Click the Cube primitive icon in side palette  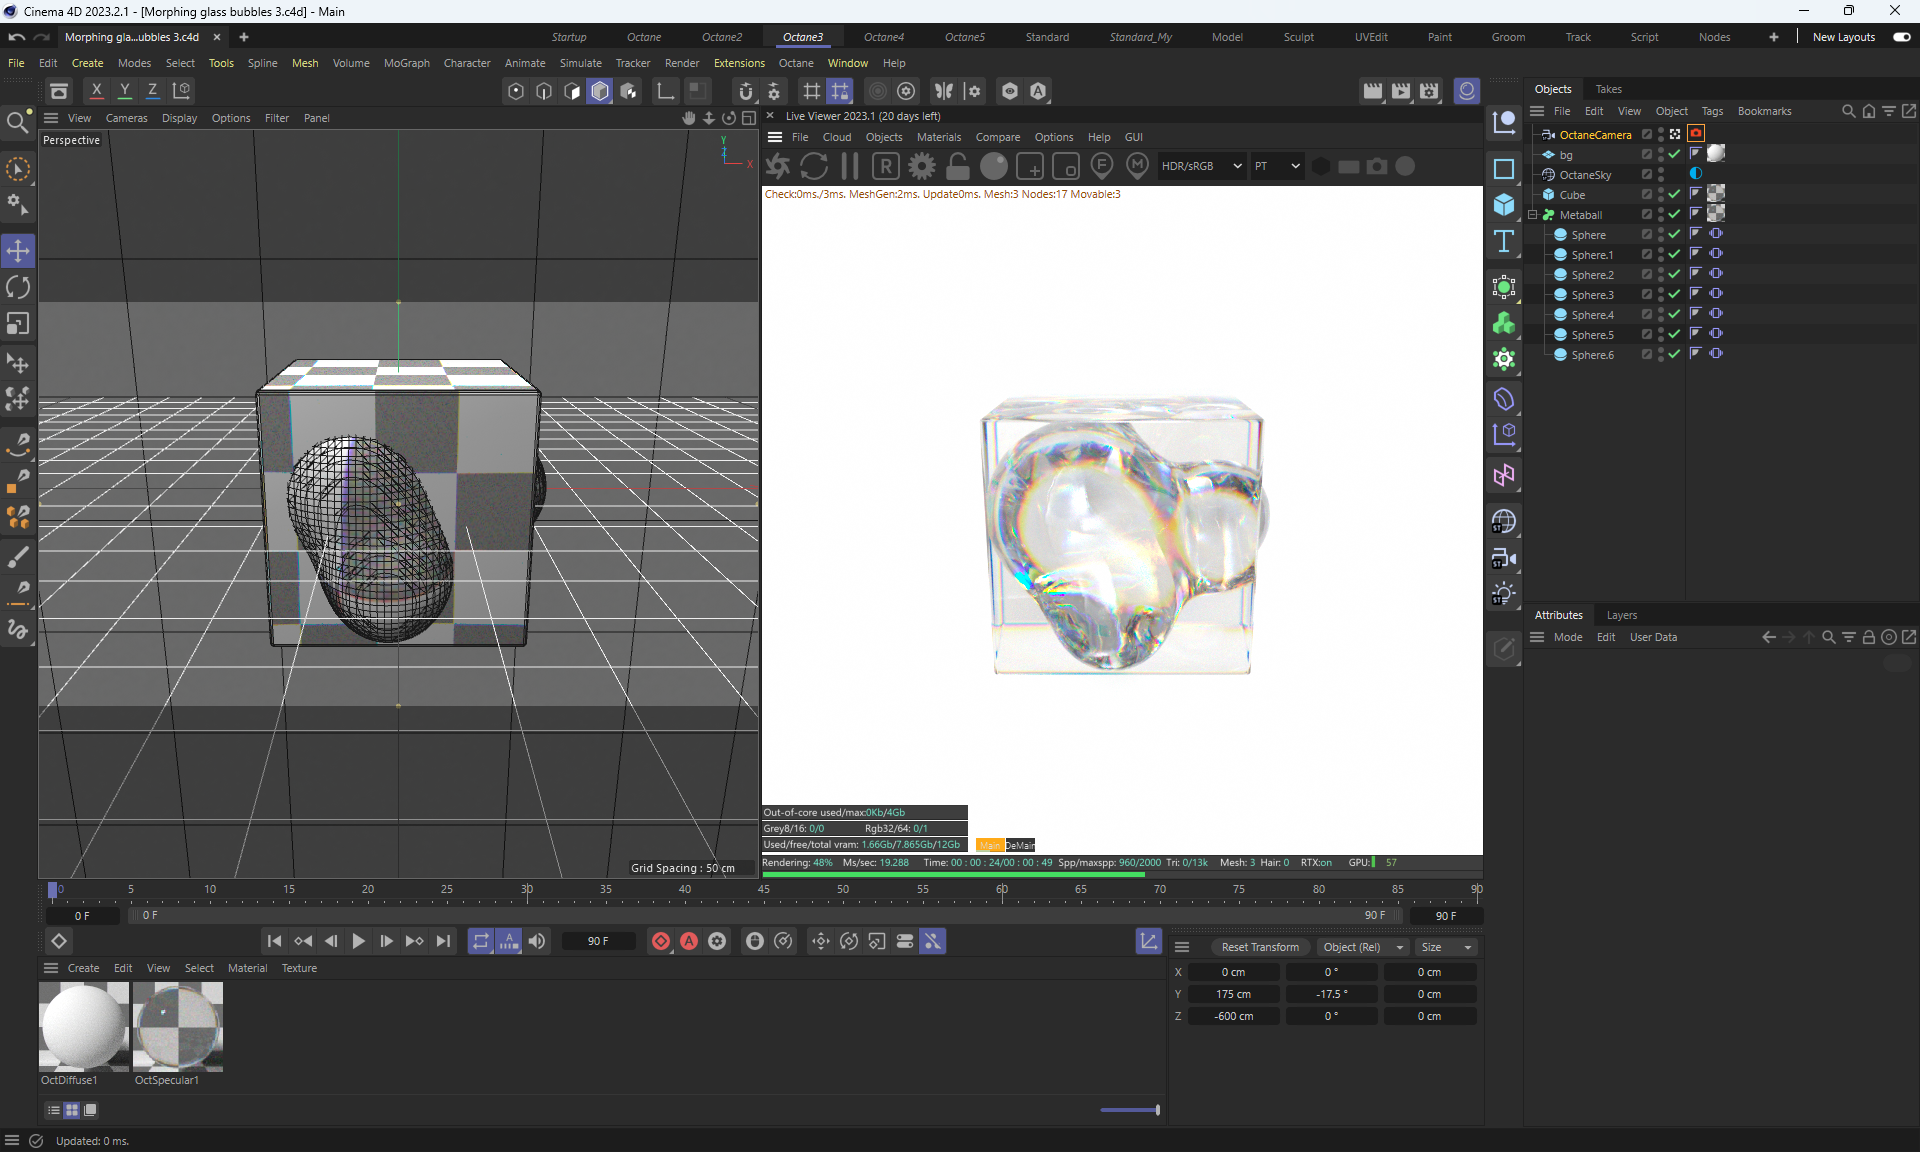(x=1504, y=205)
